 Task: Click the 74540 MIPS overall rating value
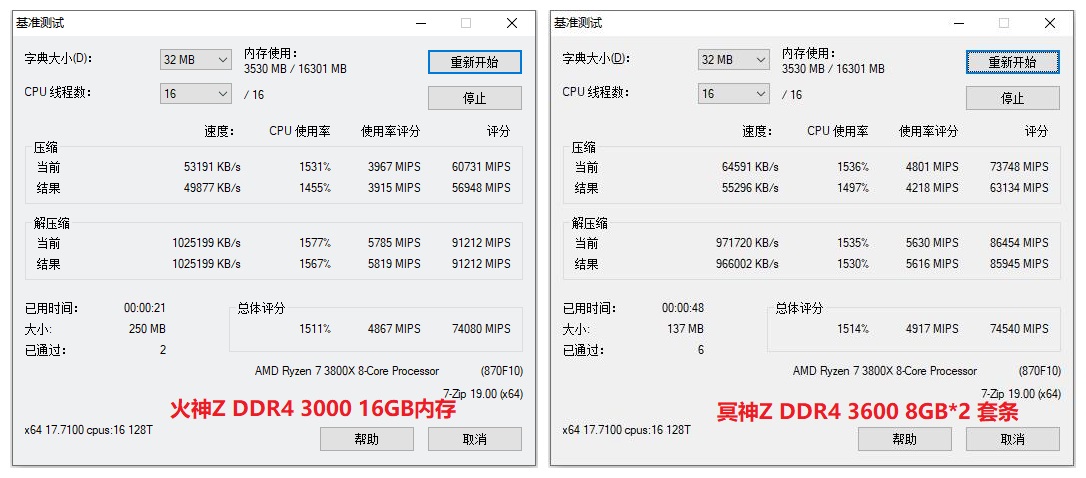[x=1019, y=328]
